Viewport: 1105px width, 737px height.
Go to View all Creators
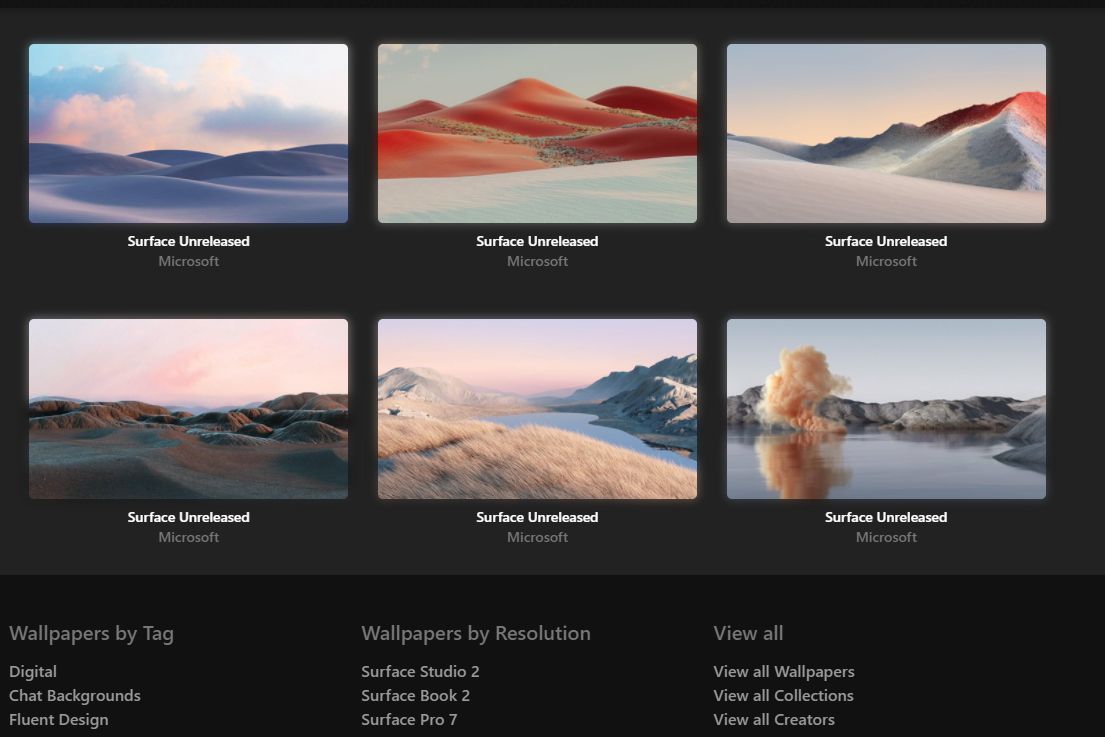pos(774,720)
